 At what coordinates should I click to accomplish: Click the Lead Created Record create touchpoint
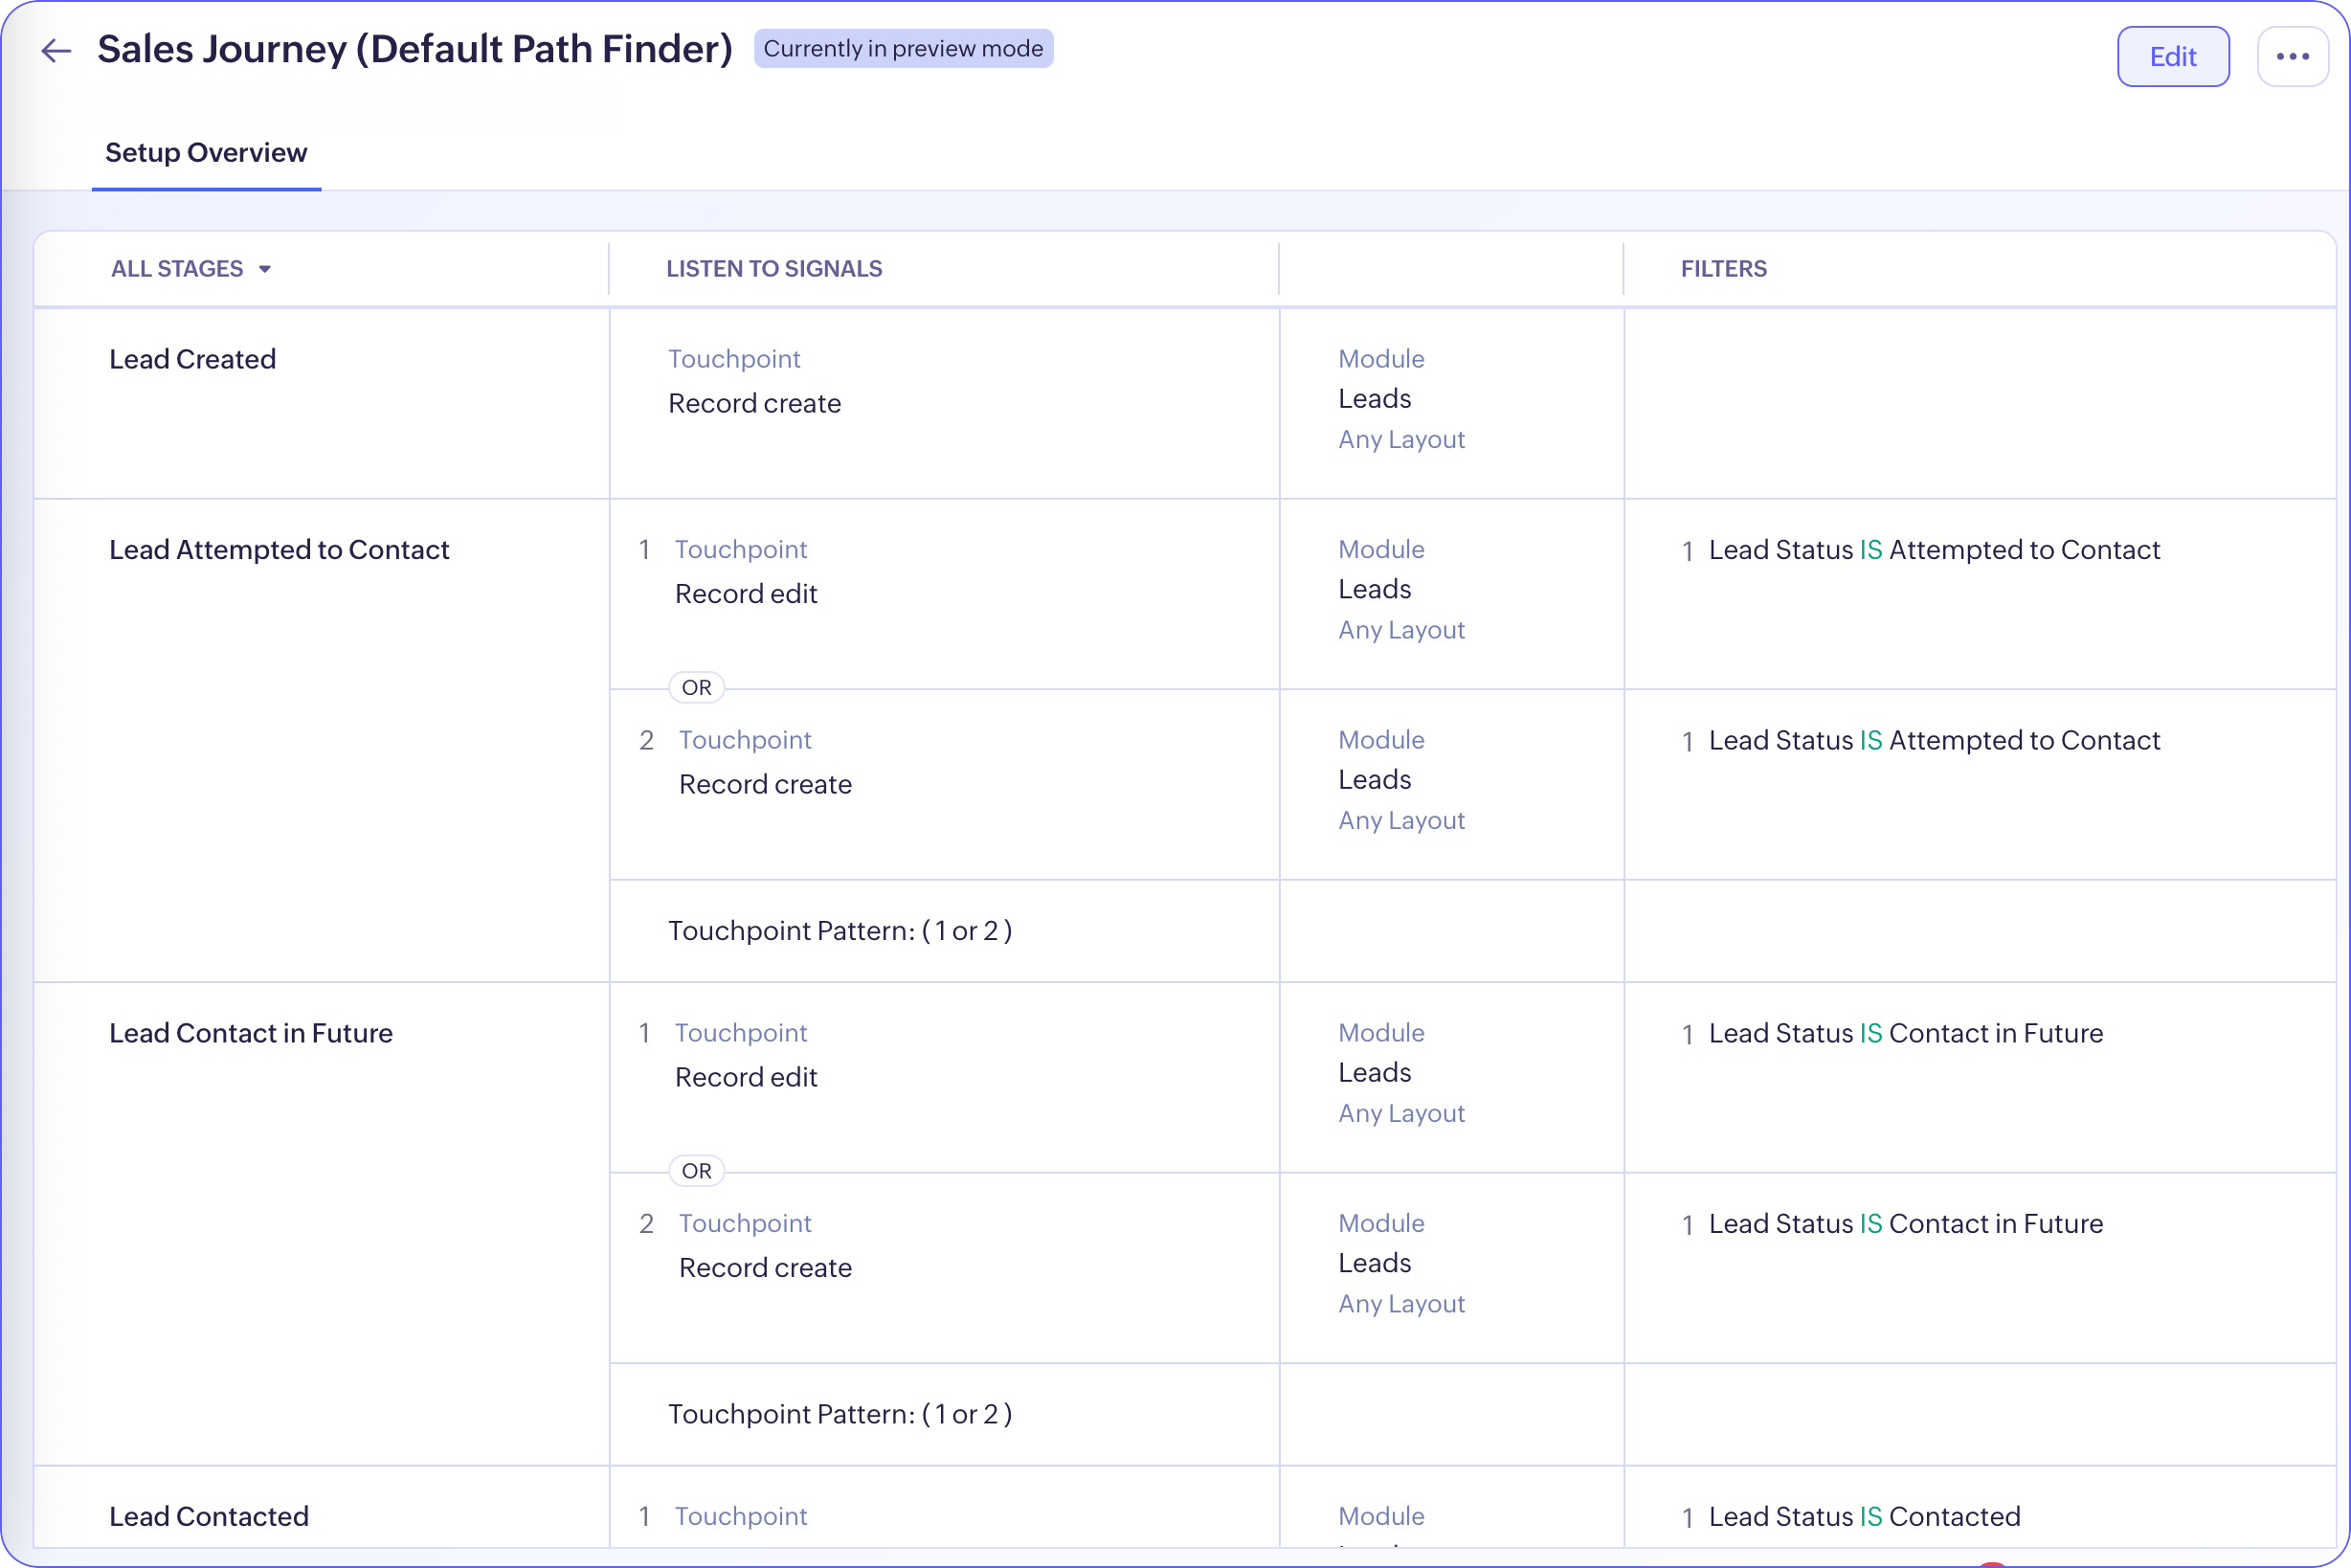[754, 403]
